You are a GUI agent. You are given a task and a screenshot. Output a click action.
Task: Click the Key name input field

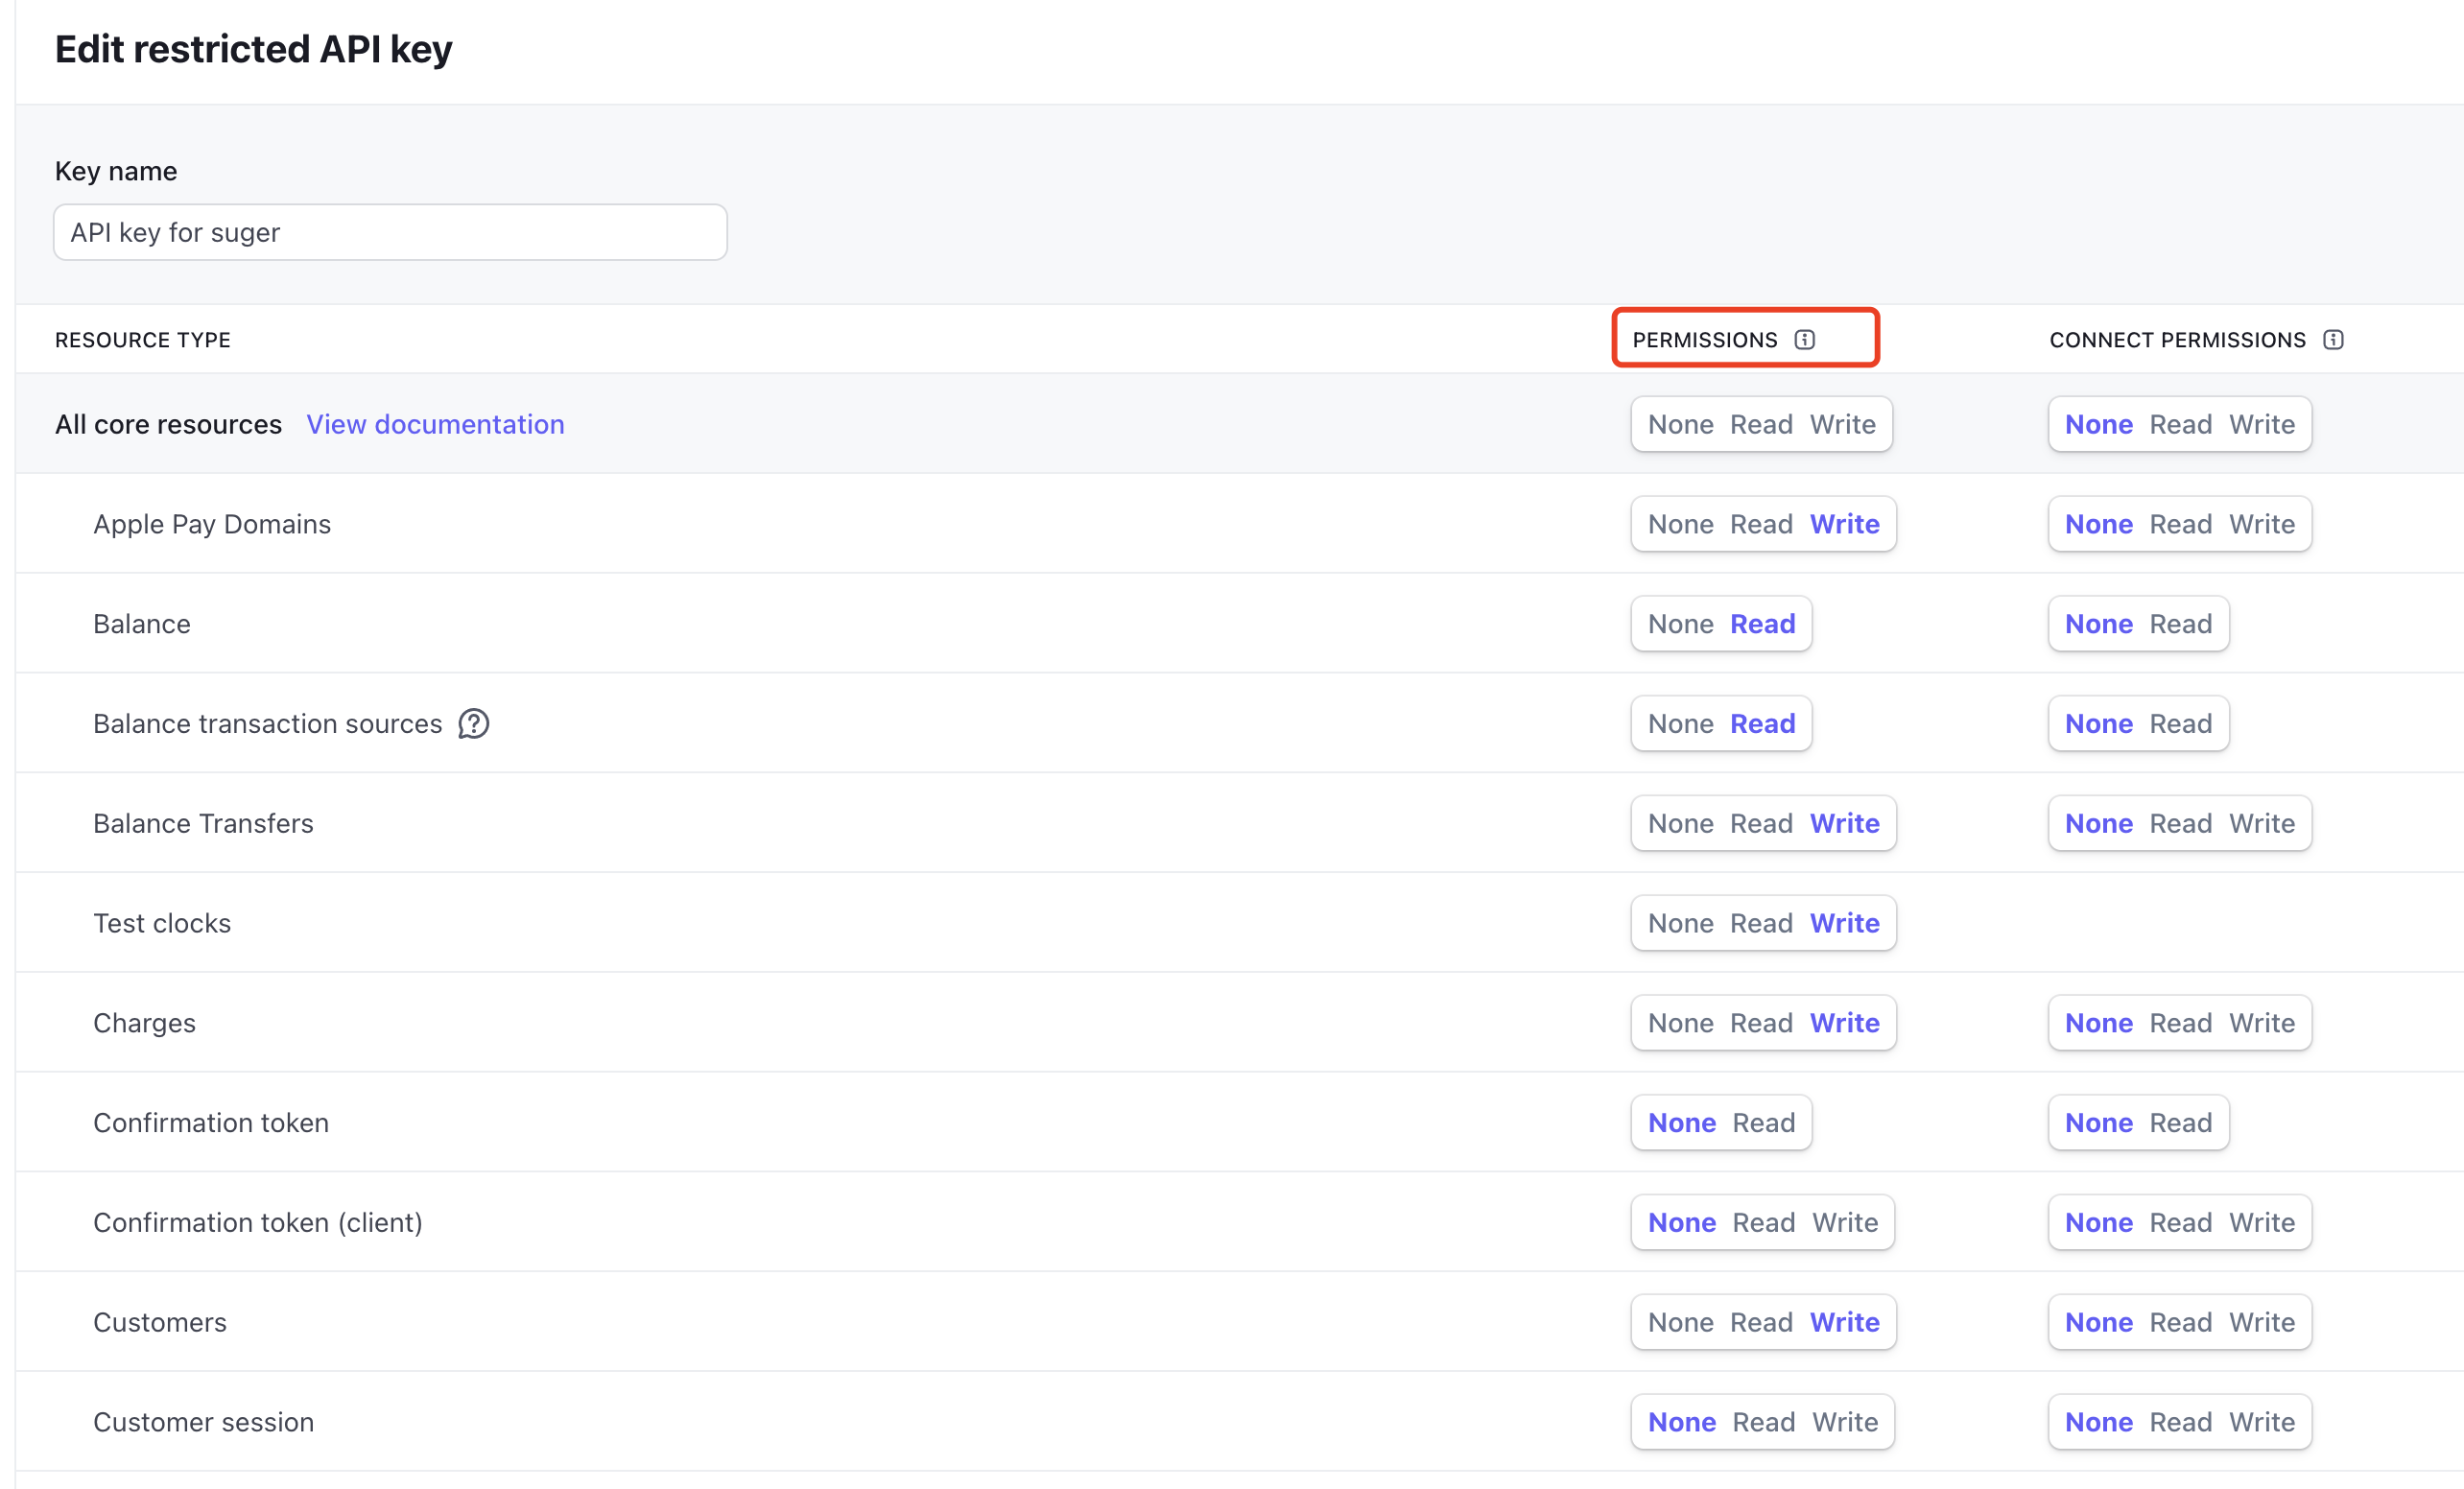pos(390,232)
